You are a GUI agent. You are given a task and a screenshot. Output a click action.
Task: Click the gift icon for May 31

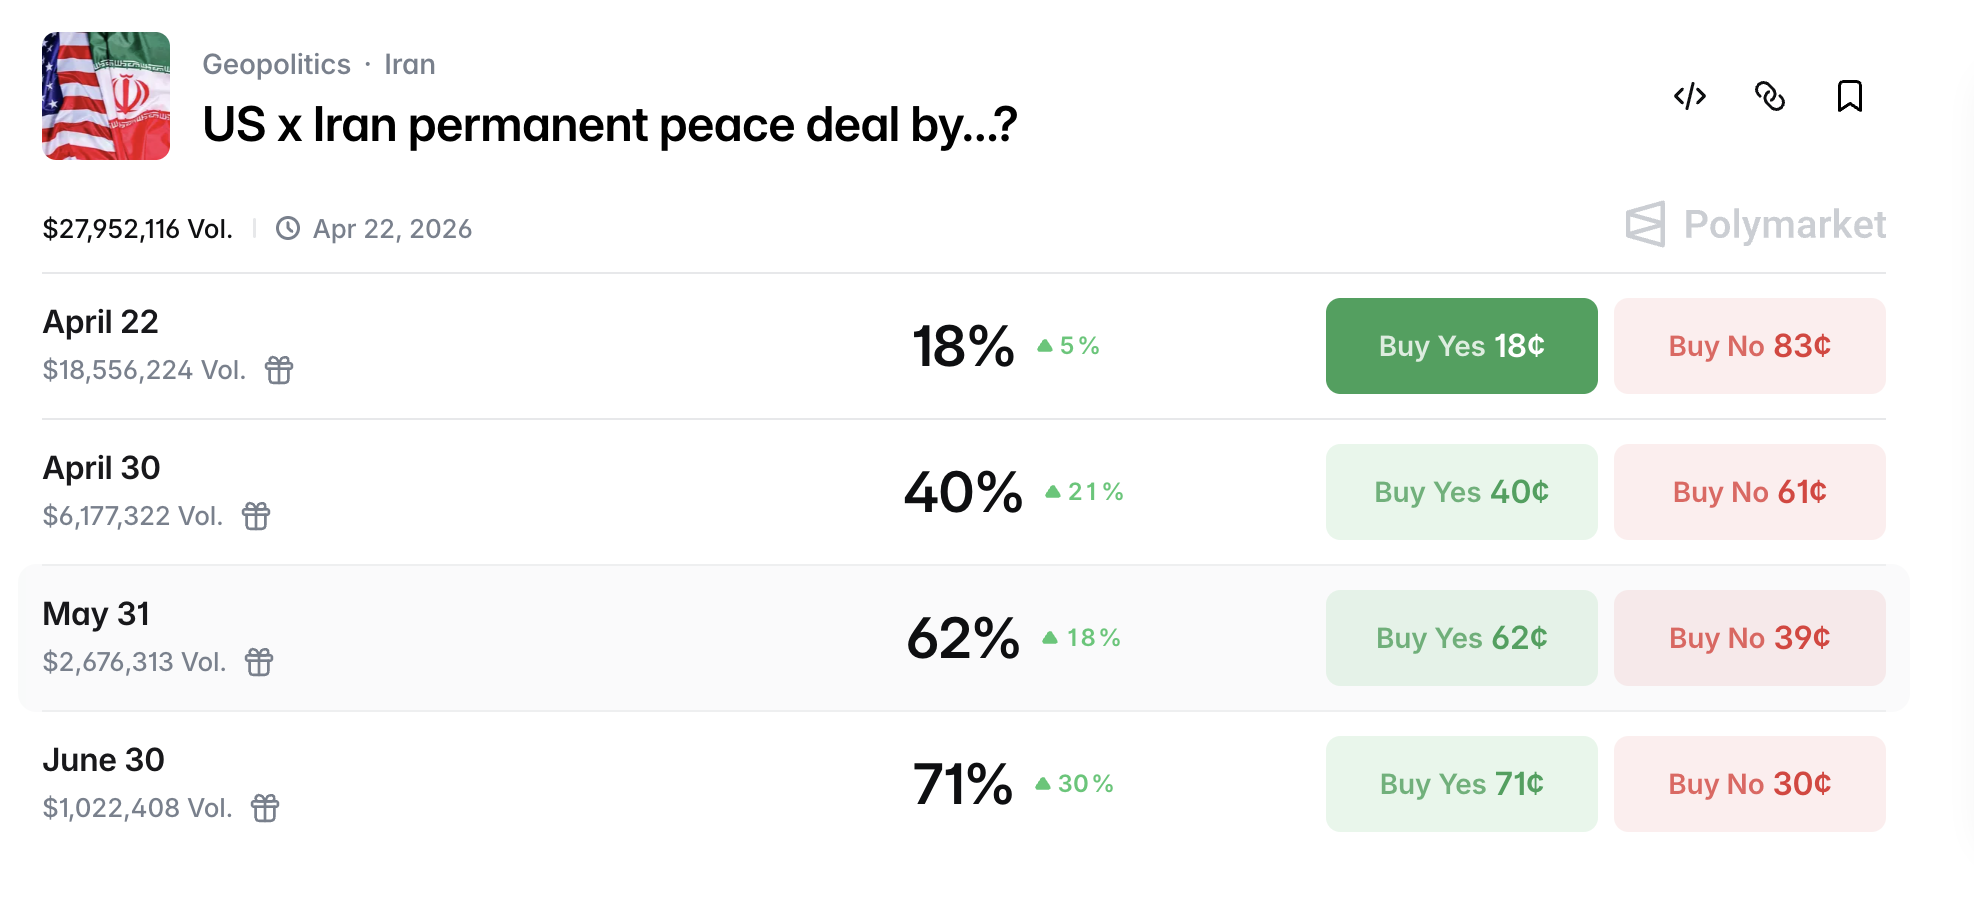(x=259, y=662)
